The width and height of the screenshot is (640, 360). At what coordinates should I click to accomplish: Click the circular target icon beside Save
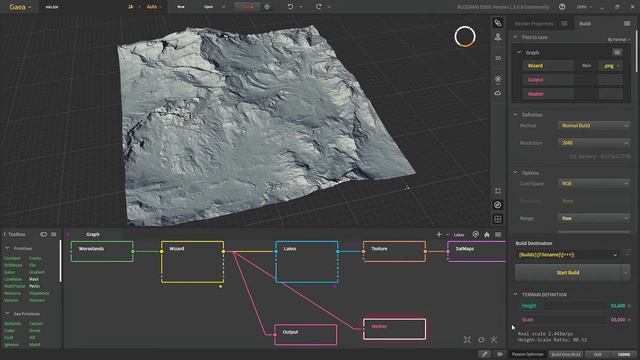267,7
